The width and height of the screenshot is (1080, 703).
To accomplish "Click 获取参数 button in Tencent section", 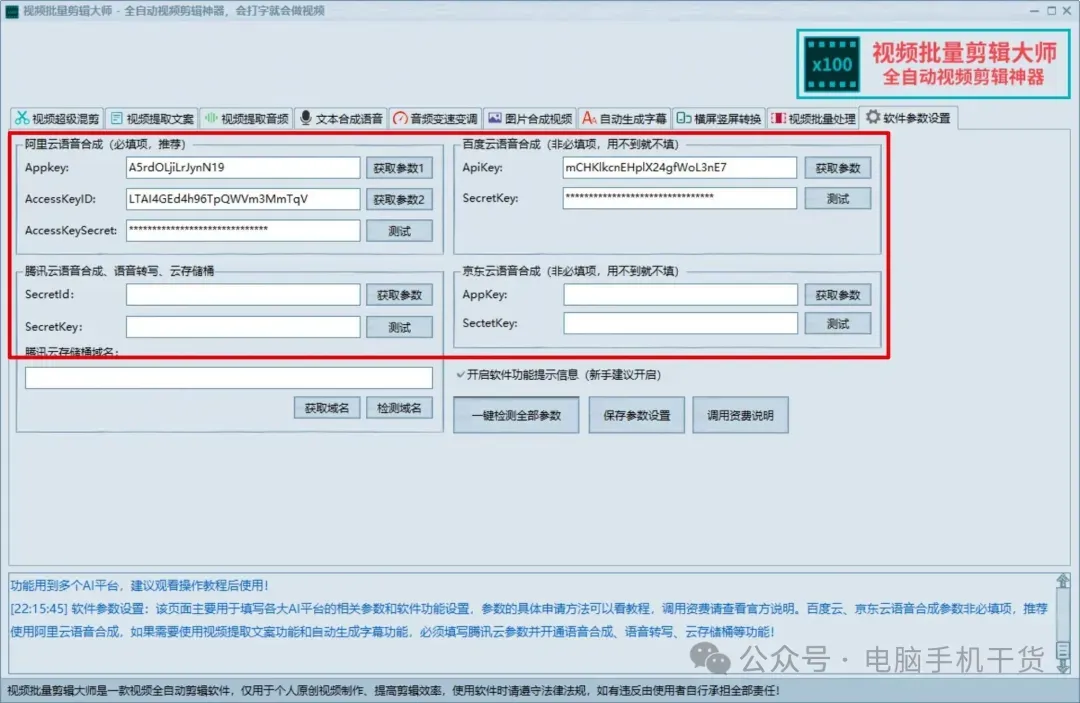I will pos(399,295).
